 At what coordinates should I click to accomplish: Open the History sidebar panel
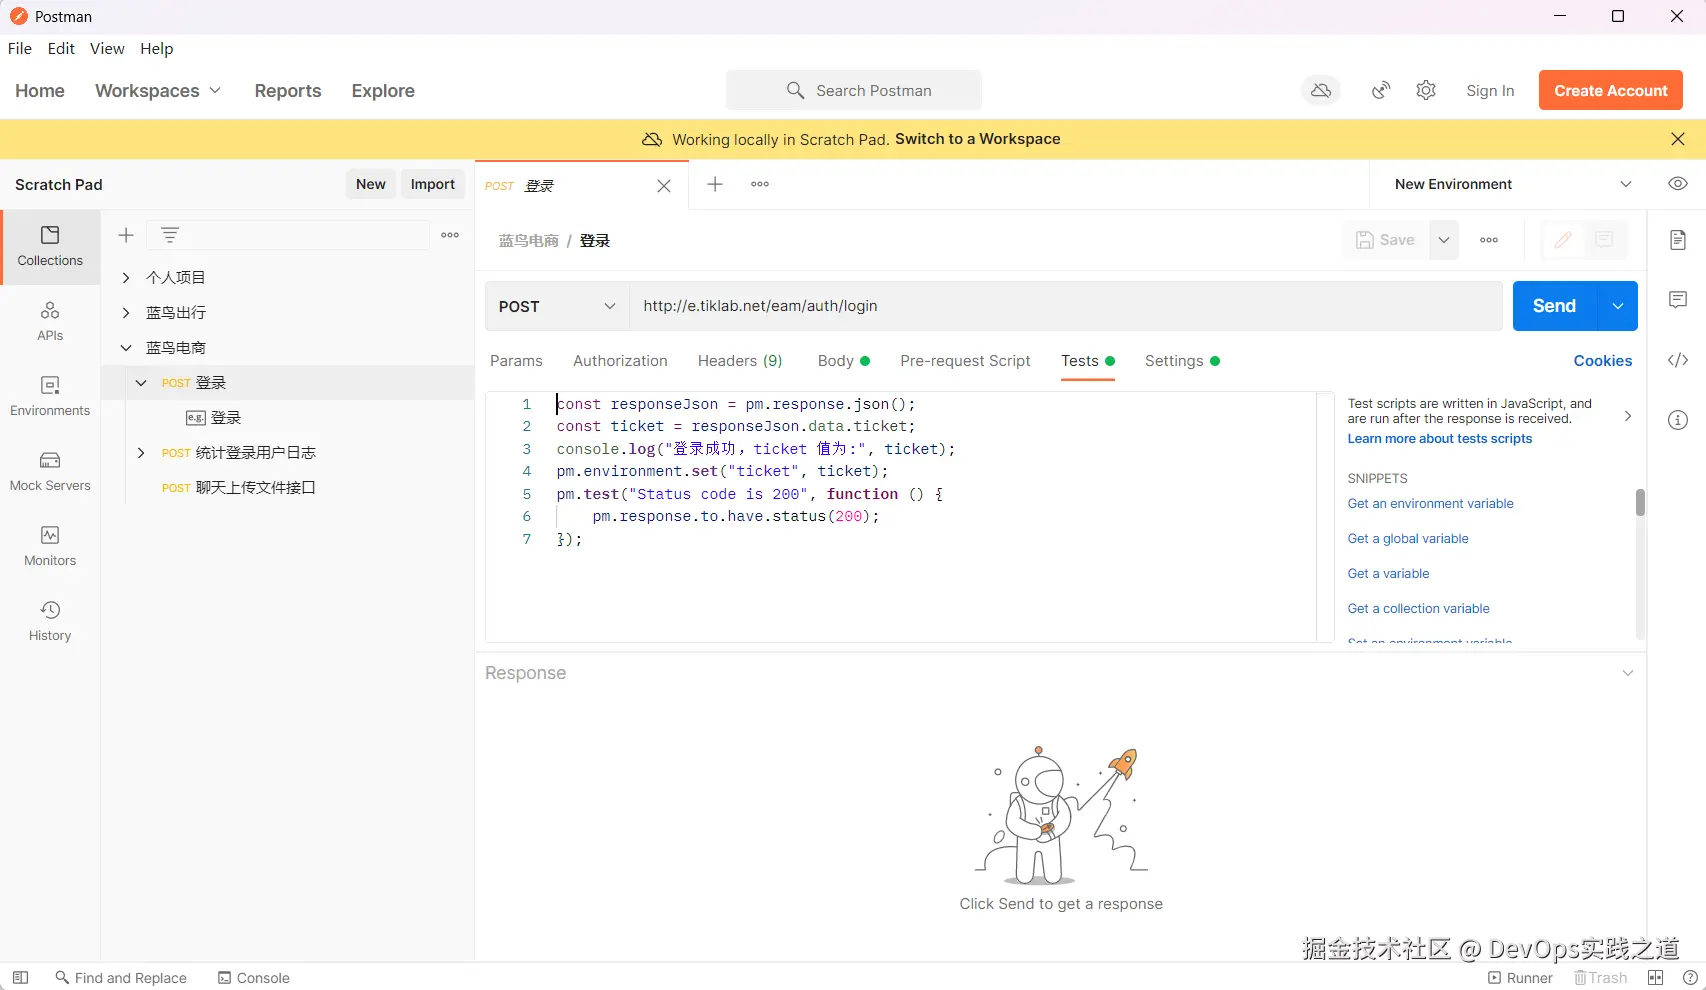click(x=50, y=622)
